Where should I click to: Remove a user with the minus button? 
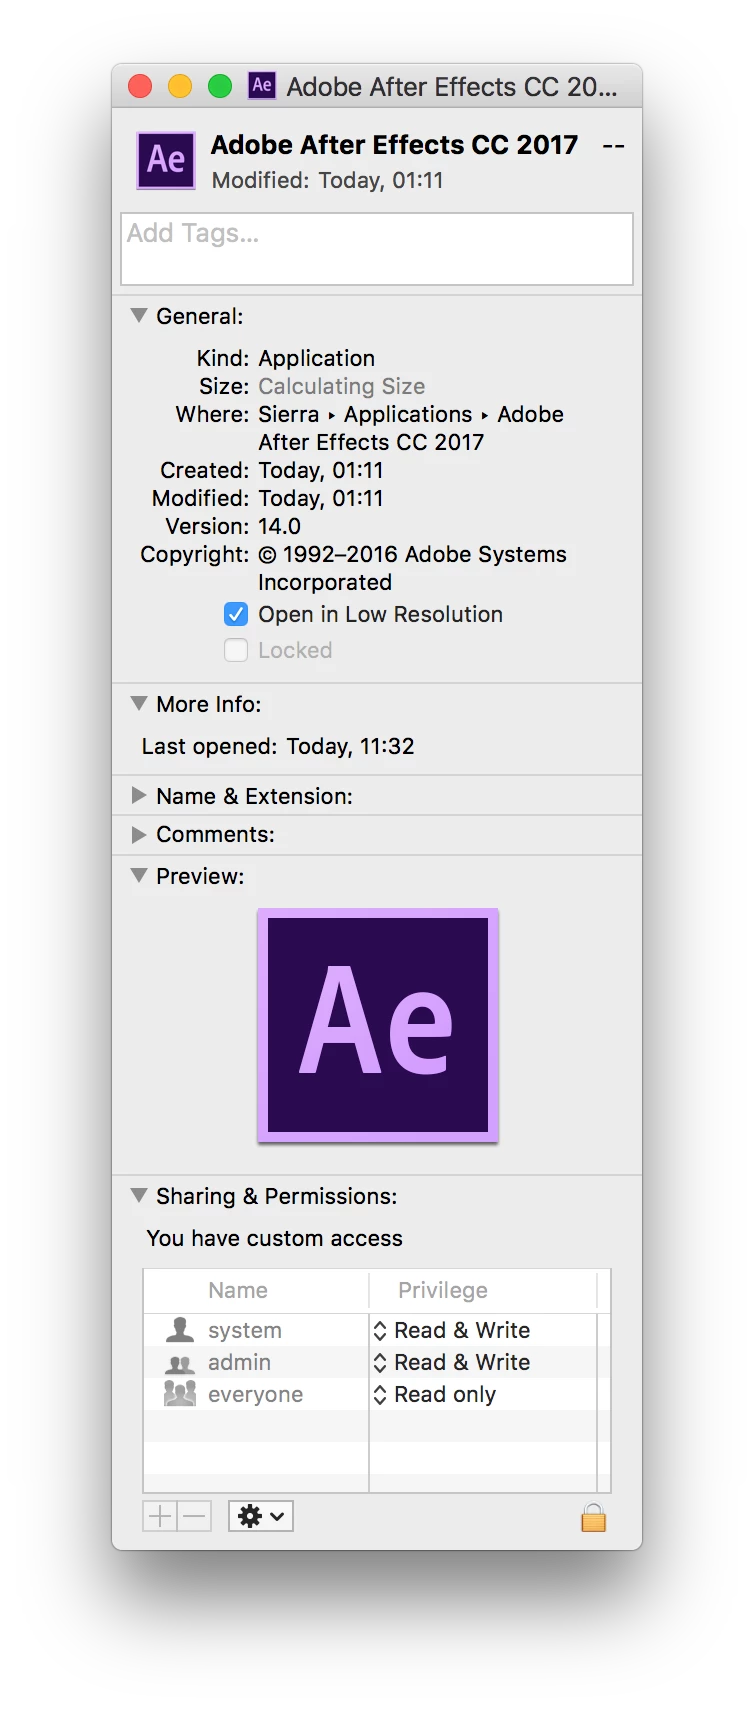pos(194,1516)
